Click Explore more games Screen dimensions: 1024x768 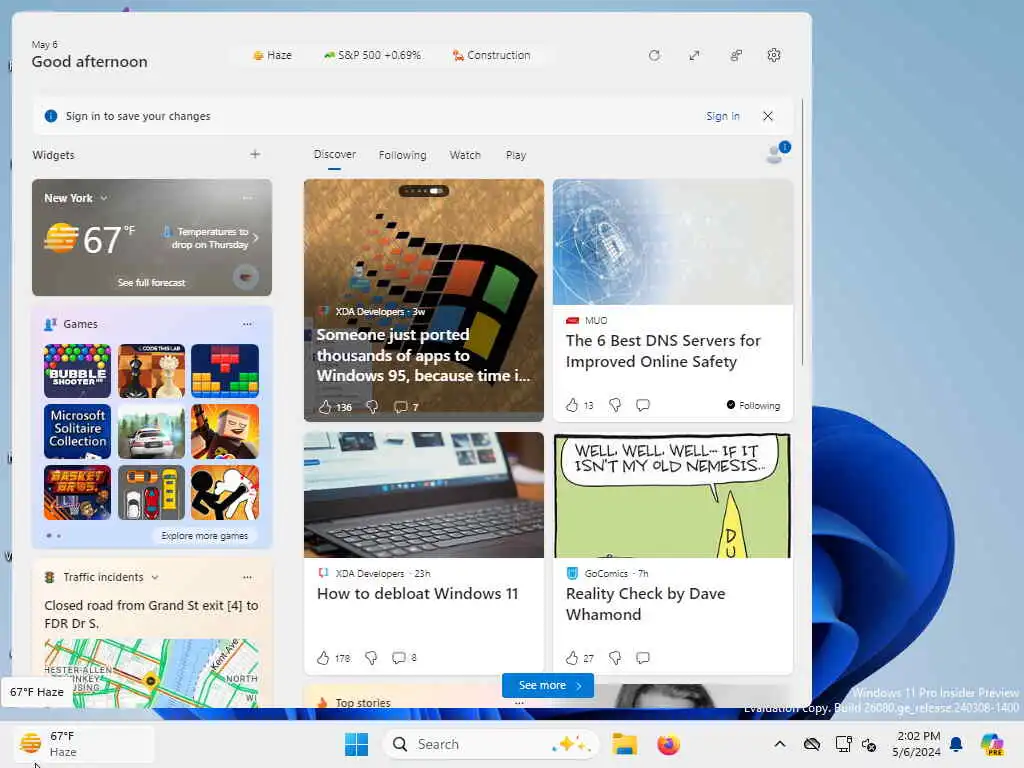[204, 536]
